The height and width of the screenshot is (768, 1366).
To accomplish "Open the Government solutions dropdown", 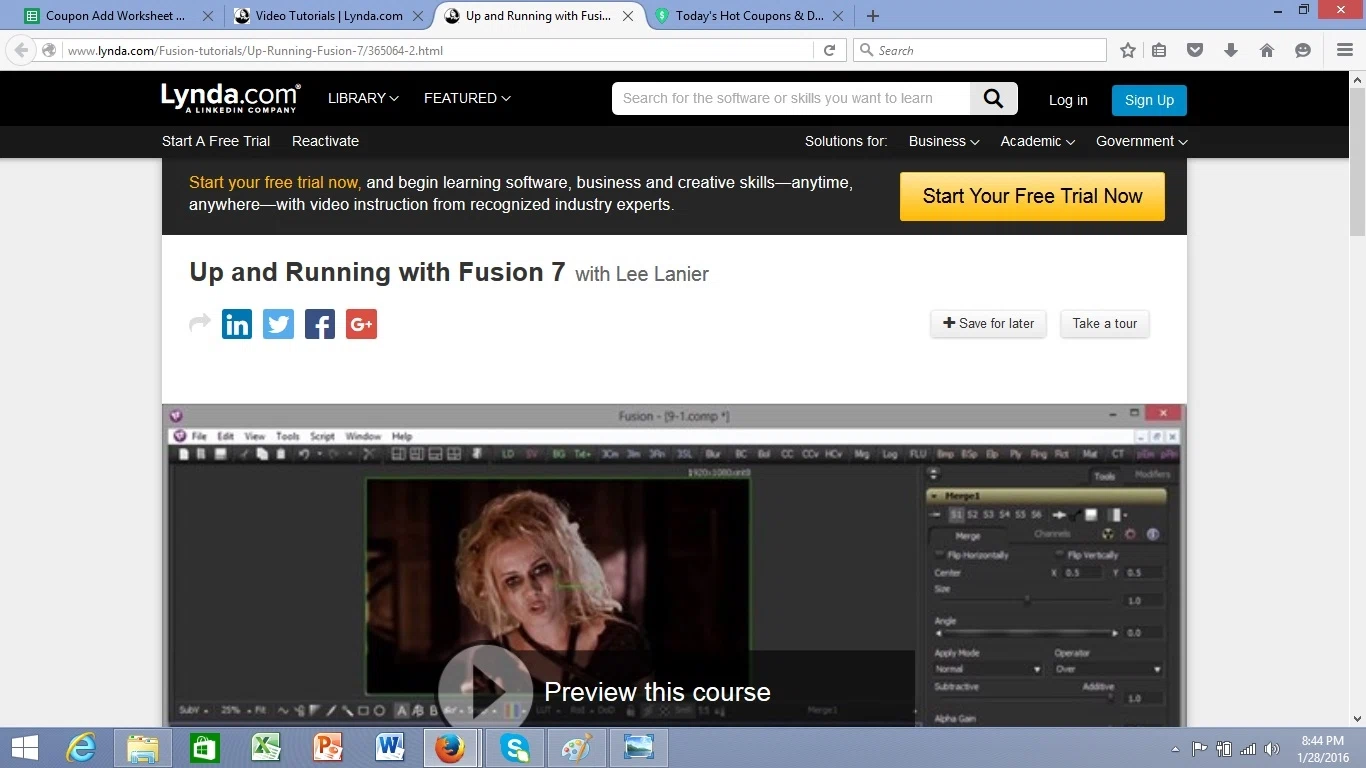I will [x=1142, y=141].
